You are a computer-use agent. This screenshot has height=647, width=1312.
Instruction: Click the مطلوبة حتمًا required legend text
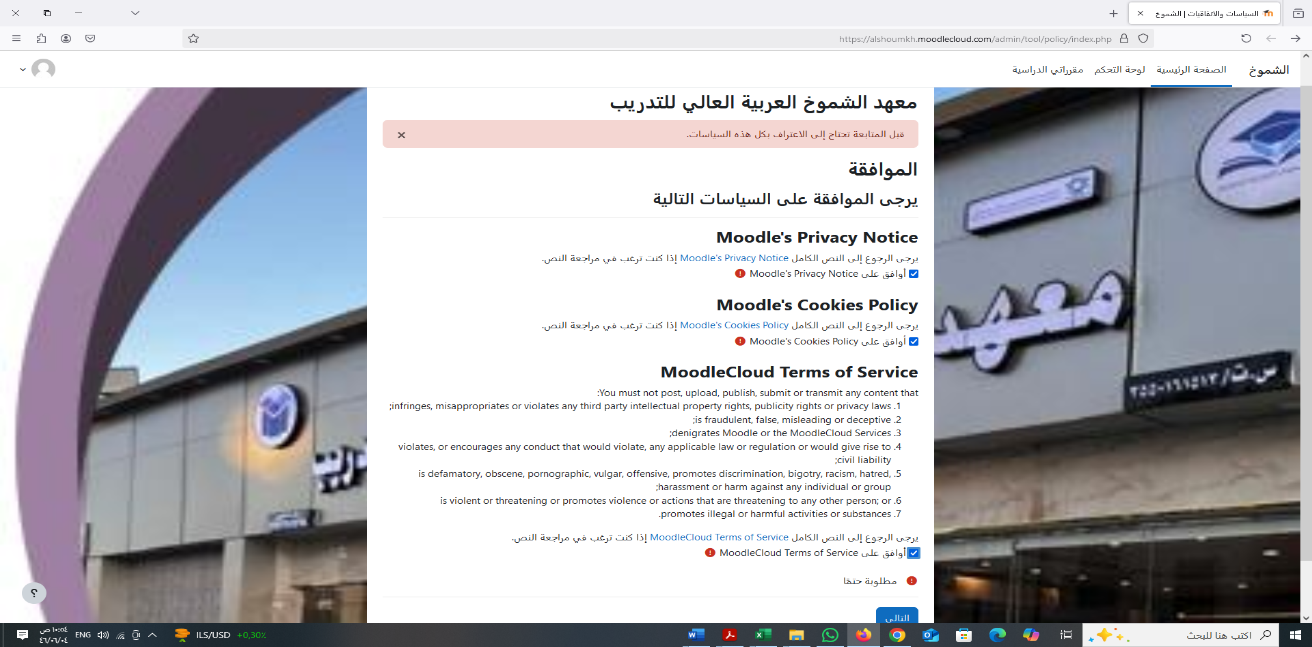870,581
